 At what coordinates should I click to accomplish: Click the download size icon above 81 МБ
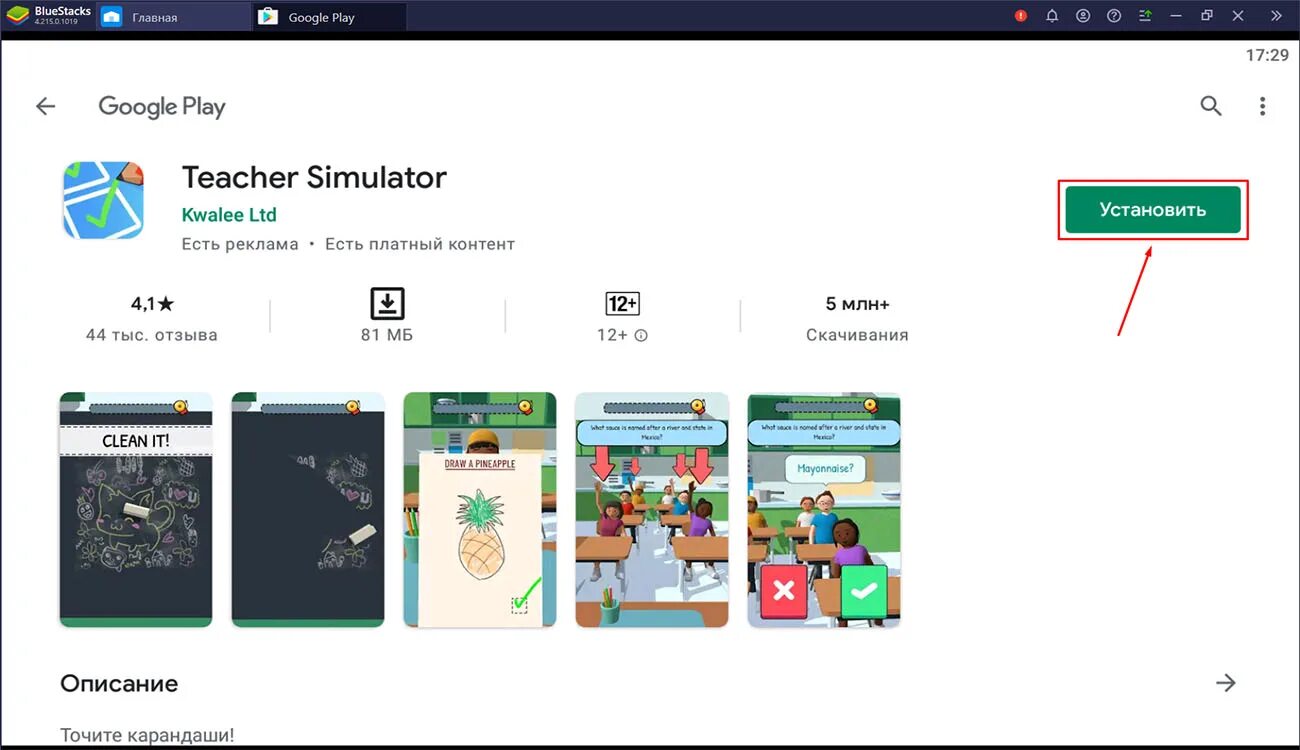pos(387,303)
